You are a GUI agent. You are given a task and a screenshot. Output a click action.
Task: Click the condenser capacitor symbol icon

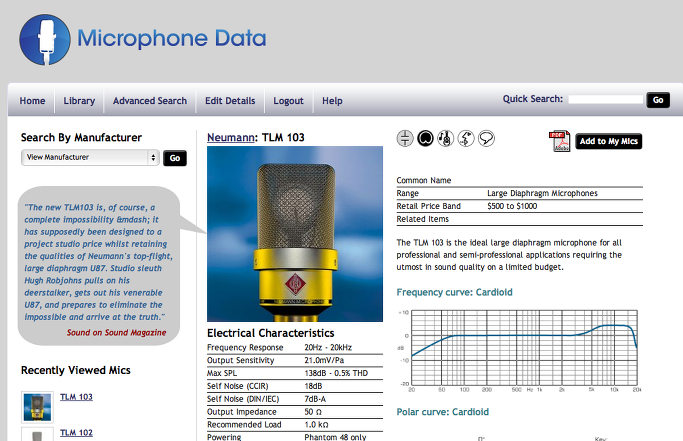pyautogui.click(x=405, y=139)
